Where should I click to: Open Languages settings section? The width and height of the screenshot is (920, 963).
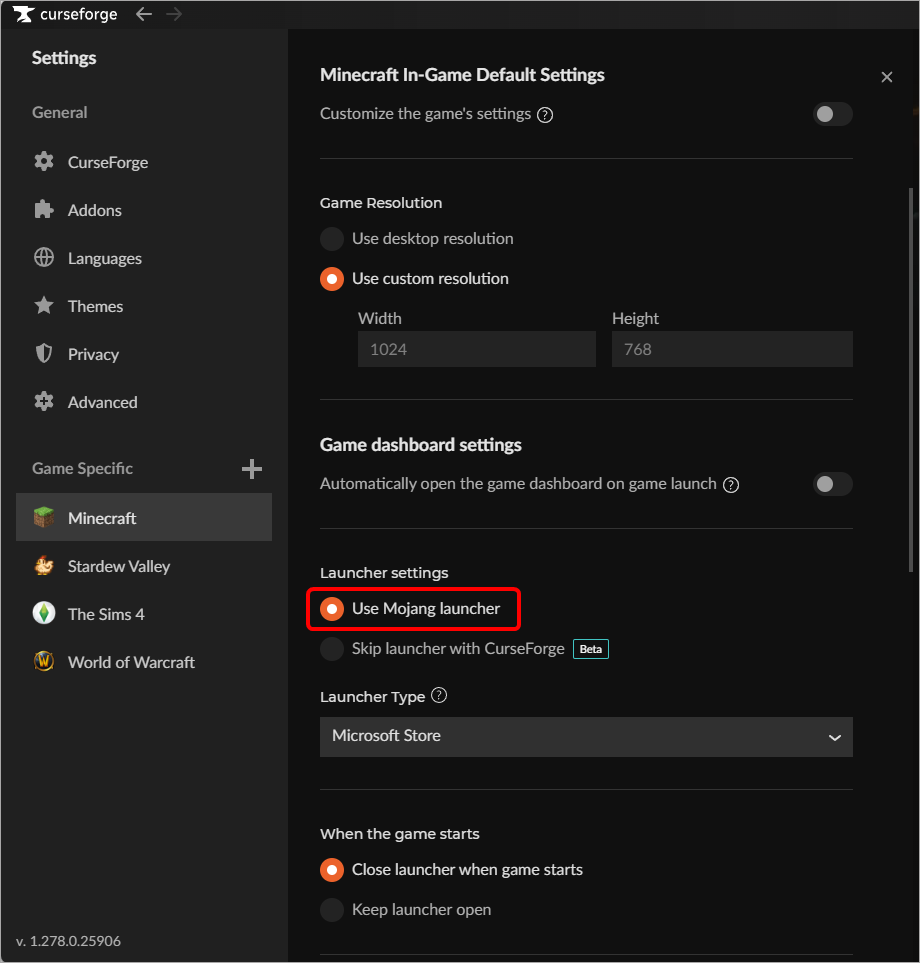[x=144, y=258]
